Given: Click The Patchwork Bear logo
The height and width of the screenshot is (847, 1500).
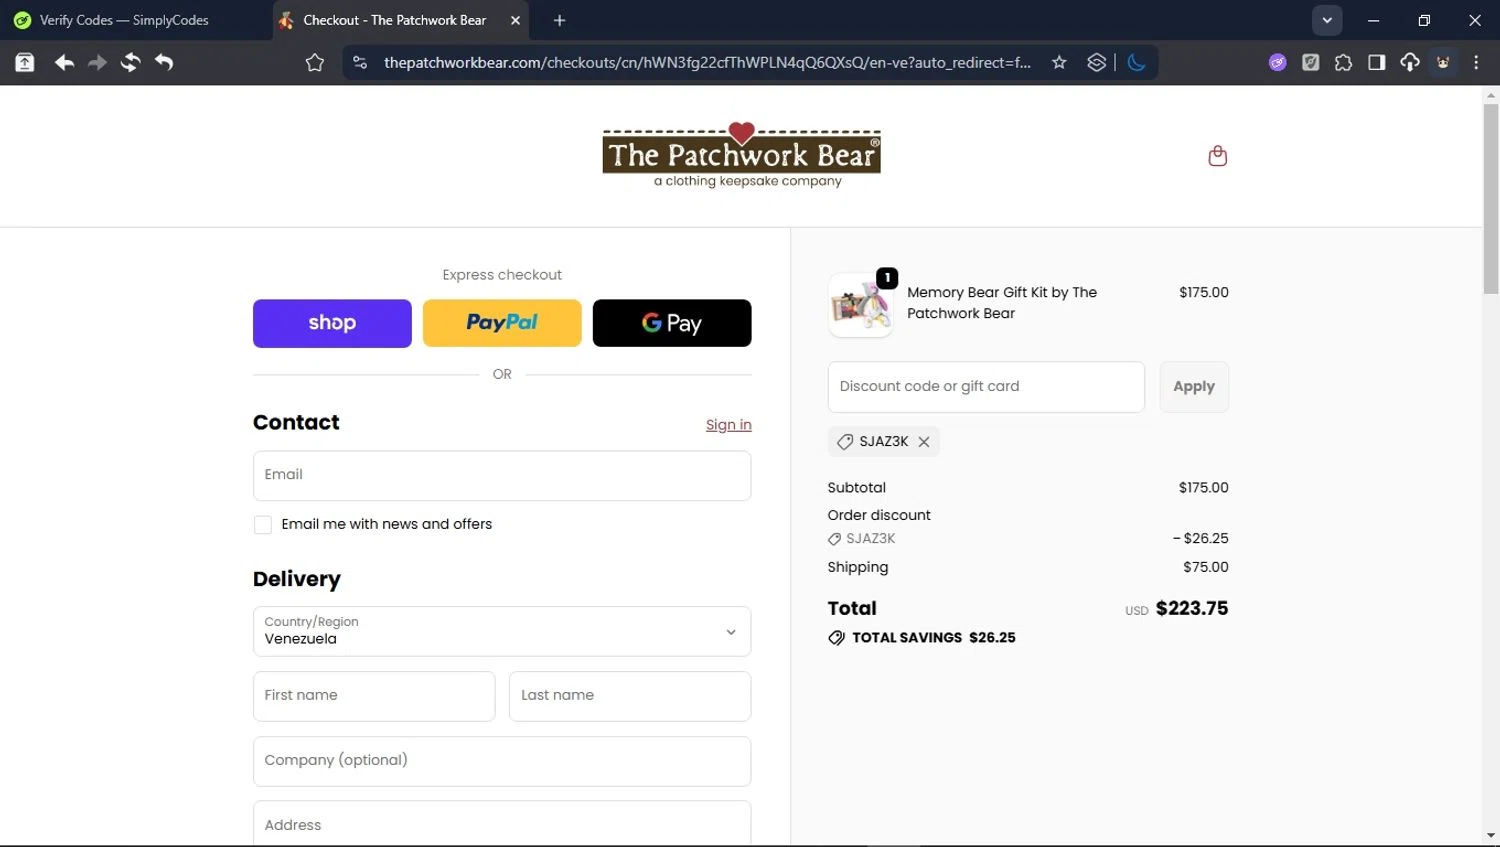Looking at the screenshot, I should tap(742, 155).
